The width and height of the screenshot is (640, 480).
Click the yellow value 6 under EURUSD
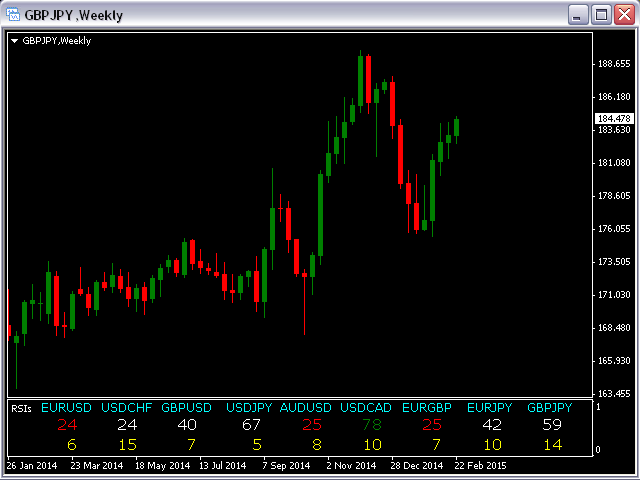[72, 444]
